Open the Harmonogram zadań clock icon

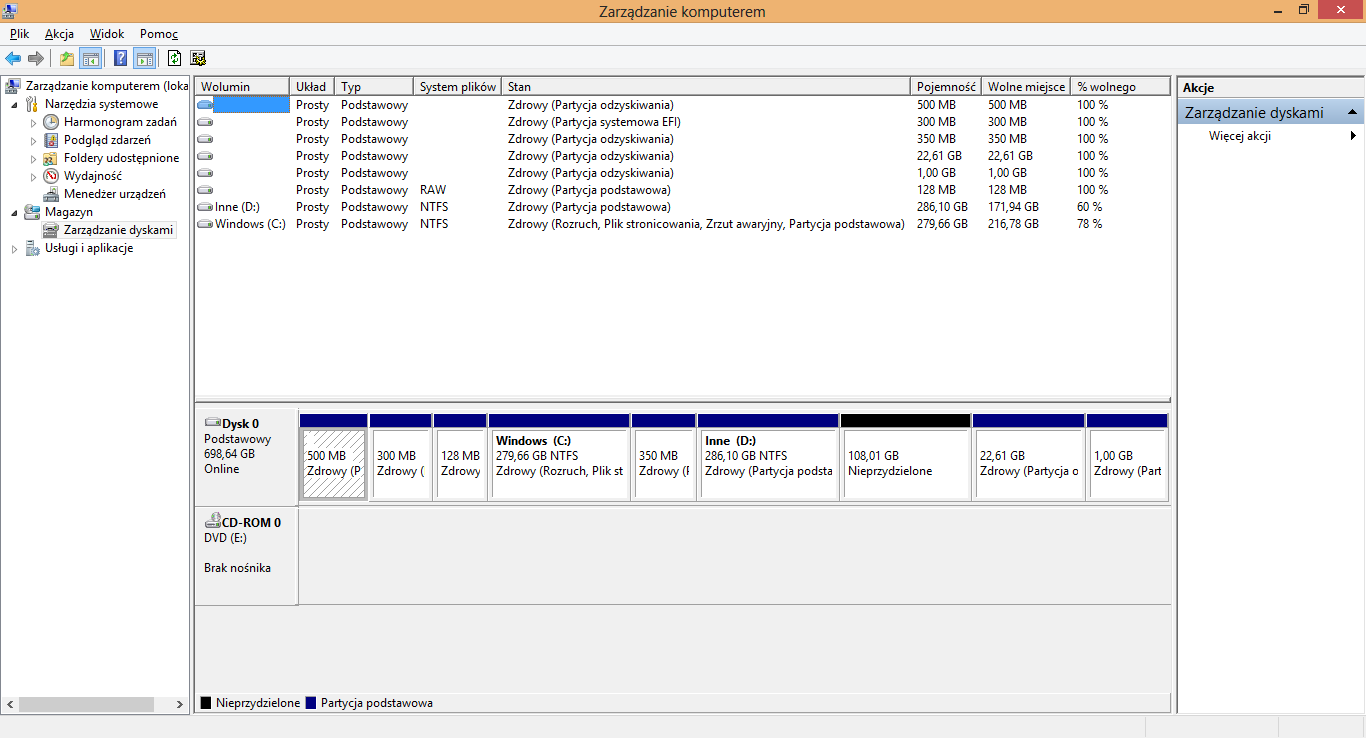[x=51, y=122]
